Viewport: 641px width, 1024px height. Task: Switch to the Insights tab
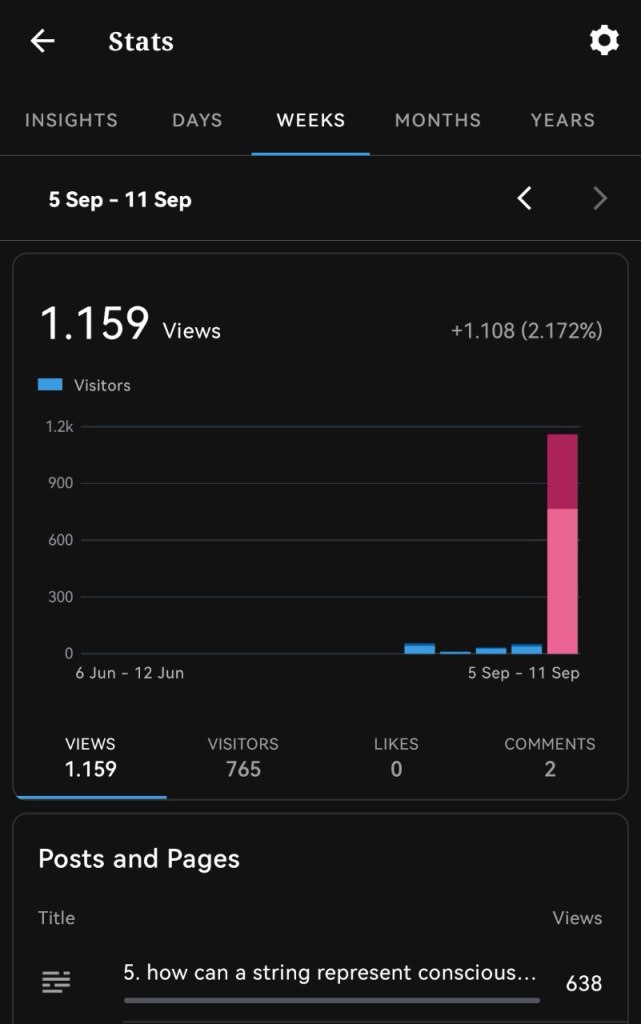(71, 120)
